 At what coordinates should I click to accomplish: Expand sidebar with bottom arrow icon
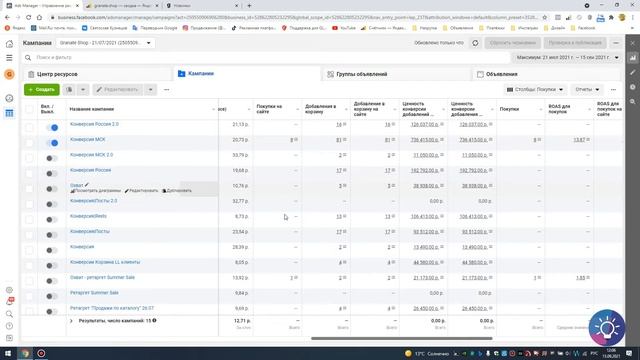9,338
